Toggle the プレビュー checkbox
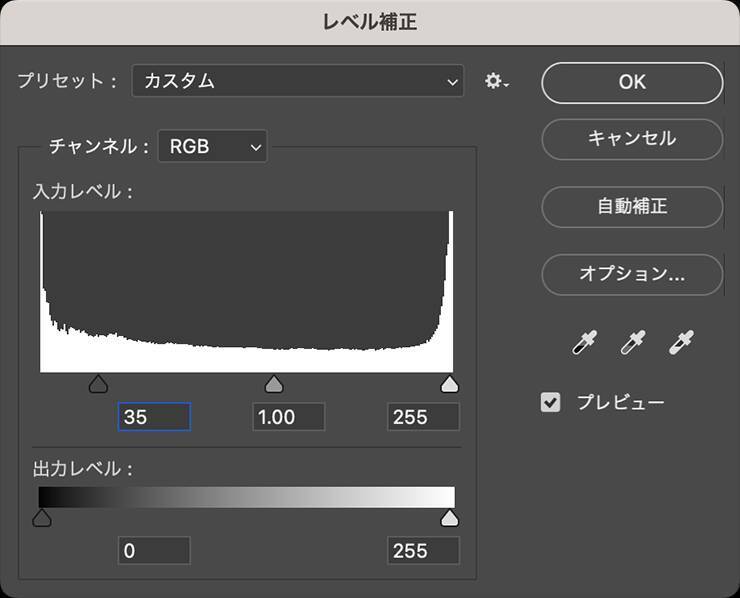 click(x=551, y=402)
